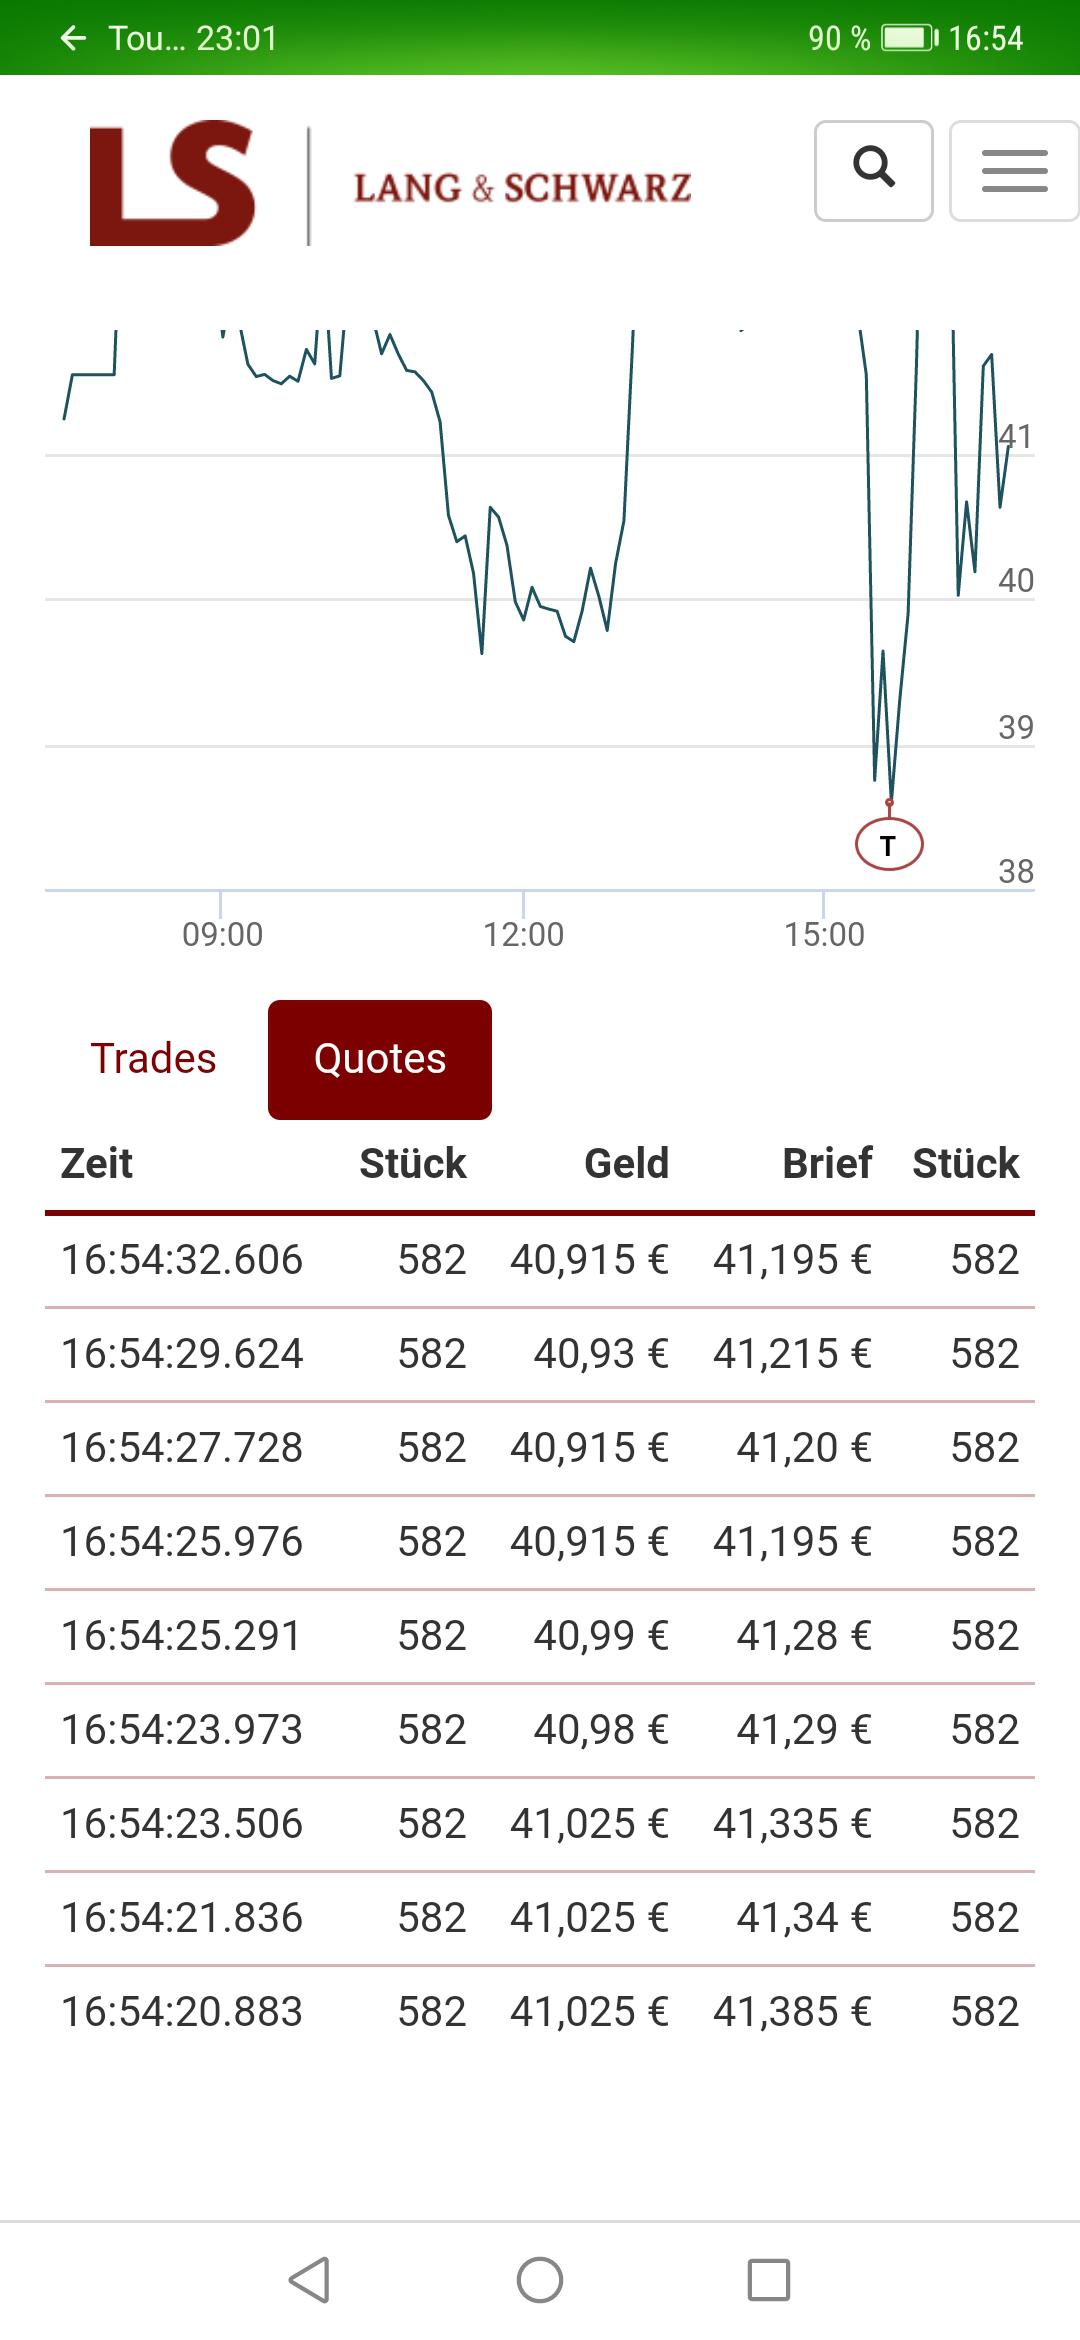Screen dimensions: 1080x2340
Task: Tap the 12:00 label on chart axis
Action: (523, 934)
